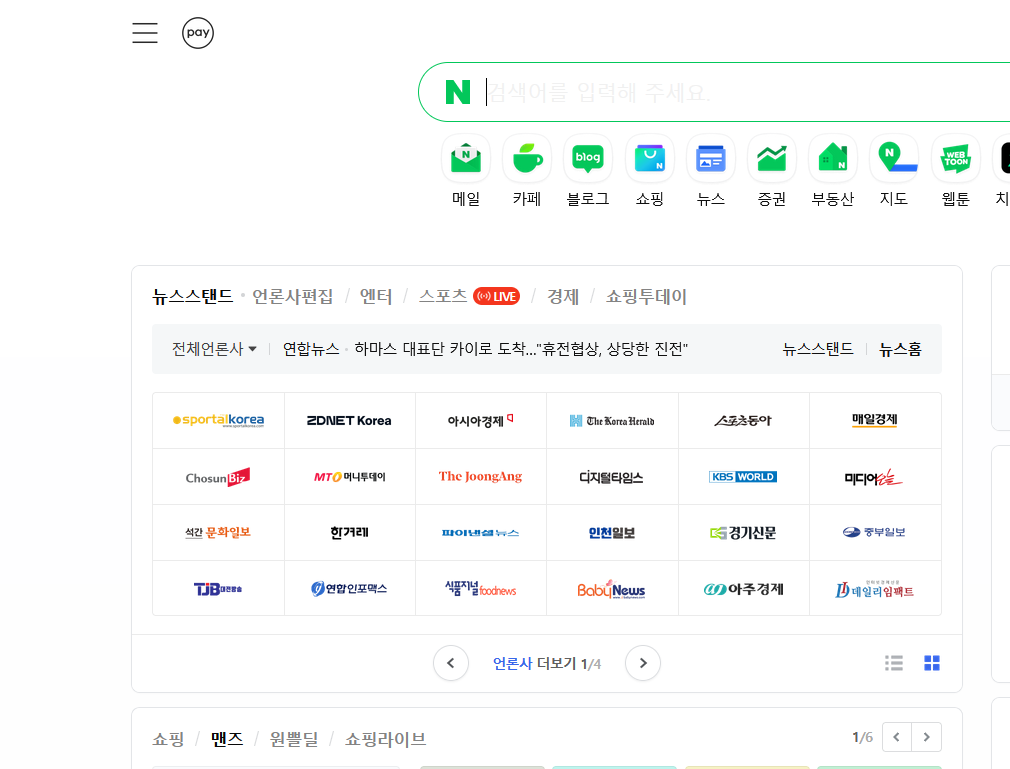Select the 언론사편집 tab

pos(292,296)
